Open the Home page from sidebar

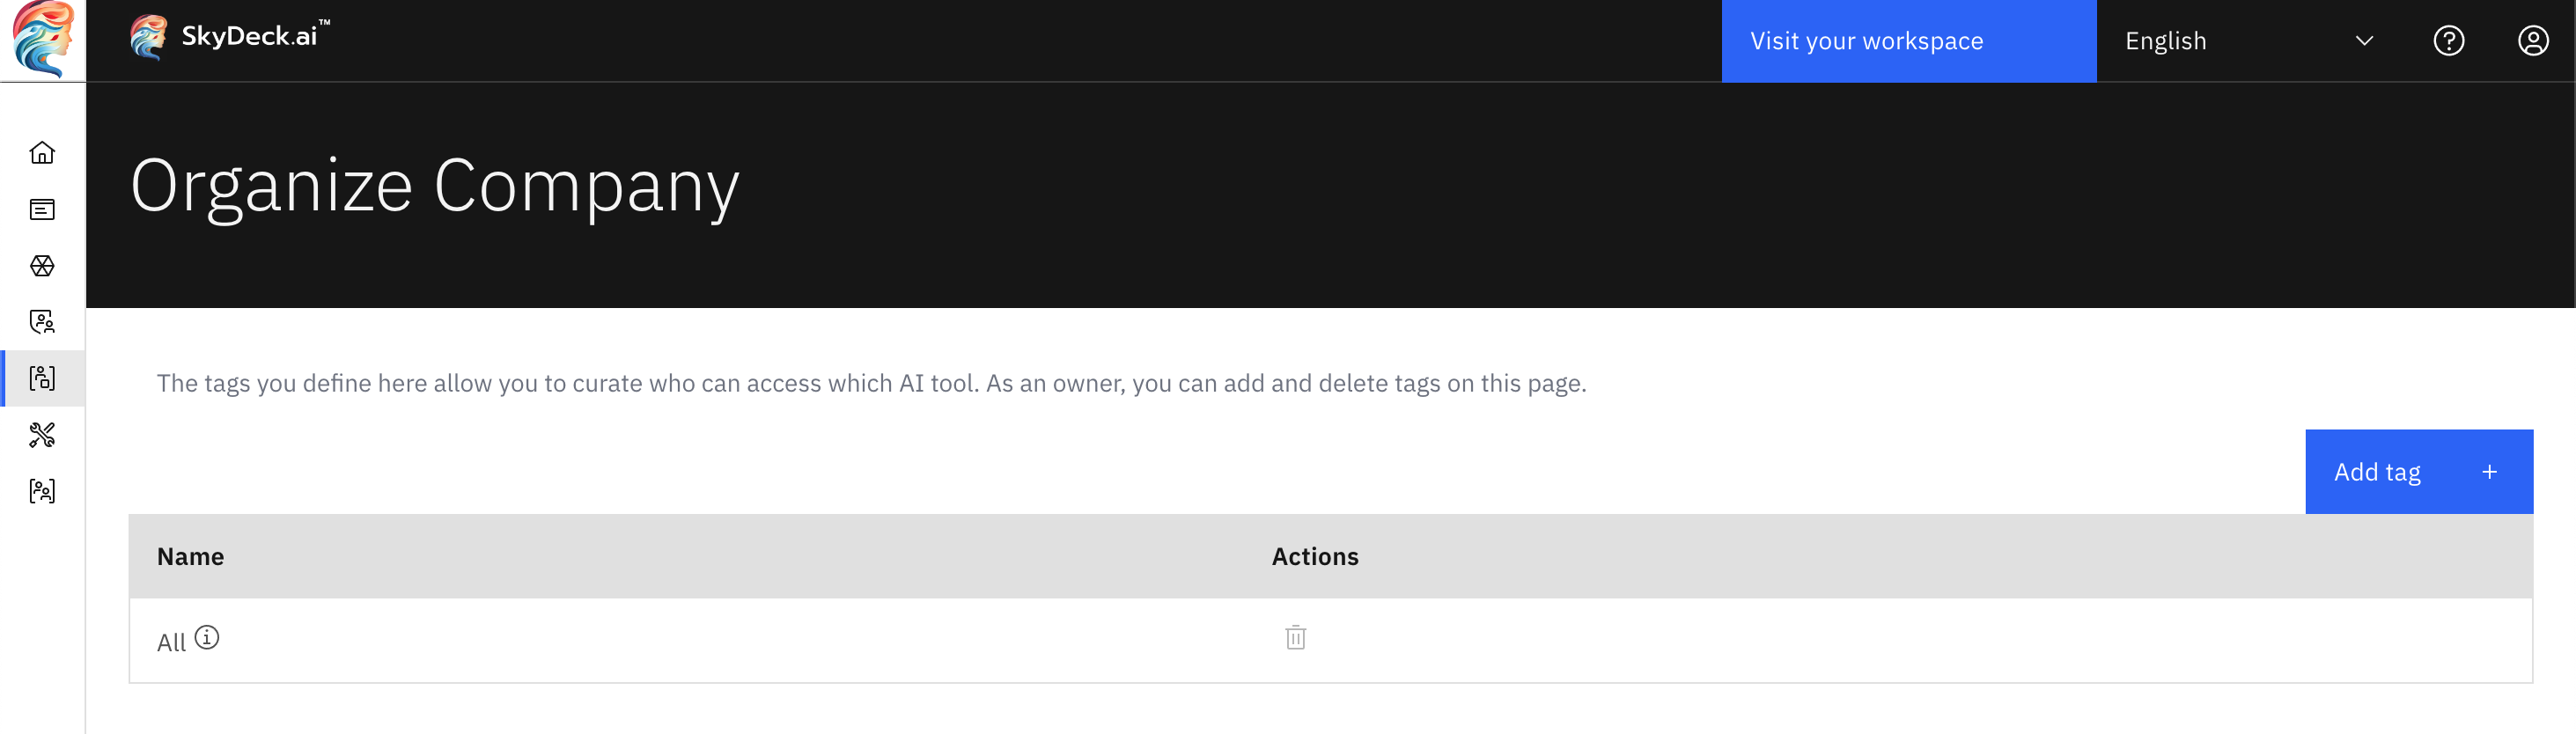[x=42, y=153]
